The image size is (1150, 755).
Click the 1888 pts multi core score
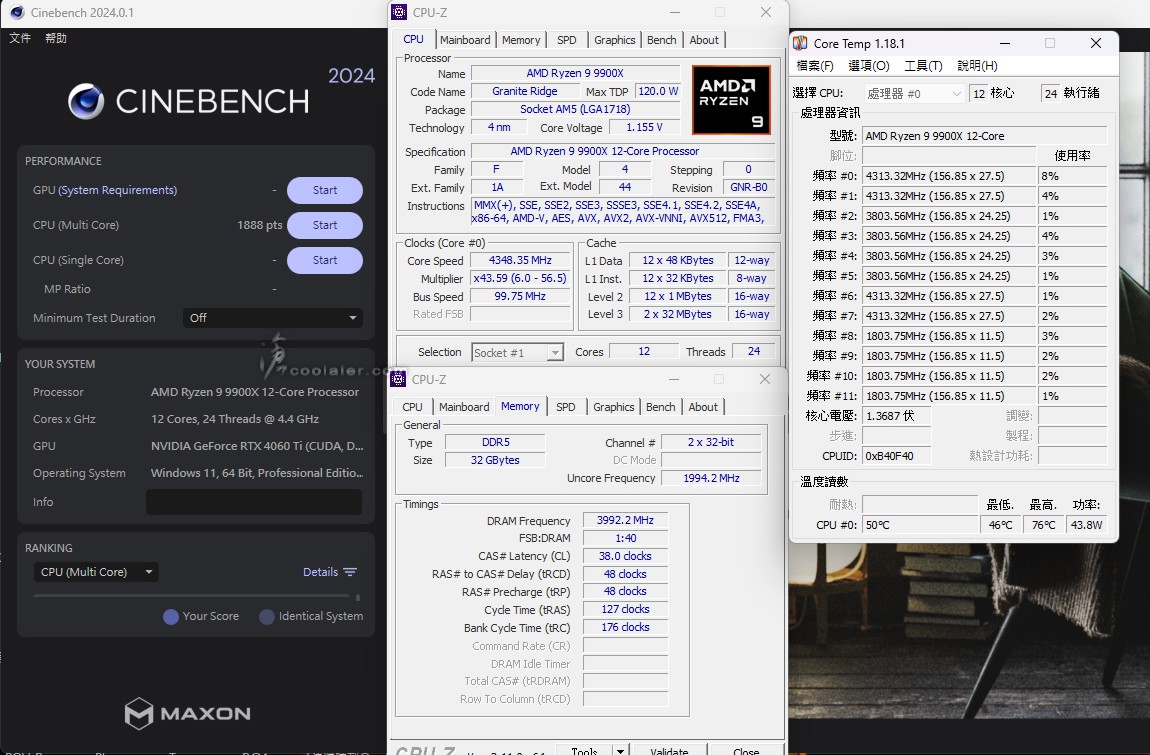260,225
